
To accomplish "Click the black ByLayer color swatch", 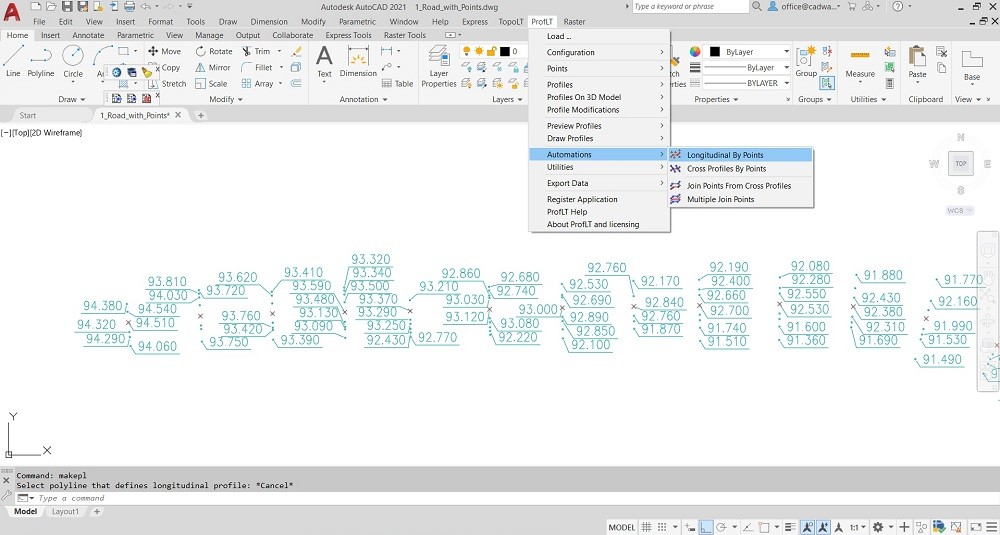I will [x=715, y=52].
